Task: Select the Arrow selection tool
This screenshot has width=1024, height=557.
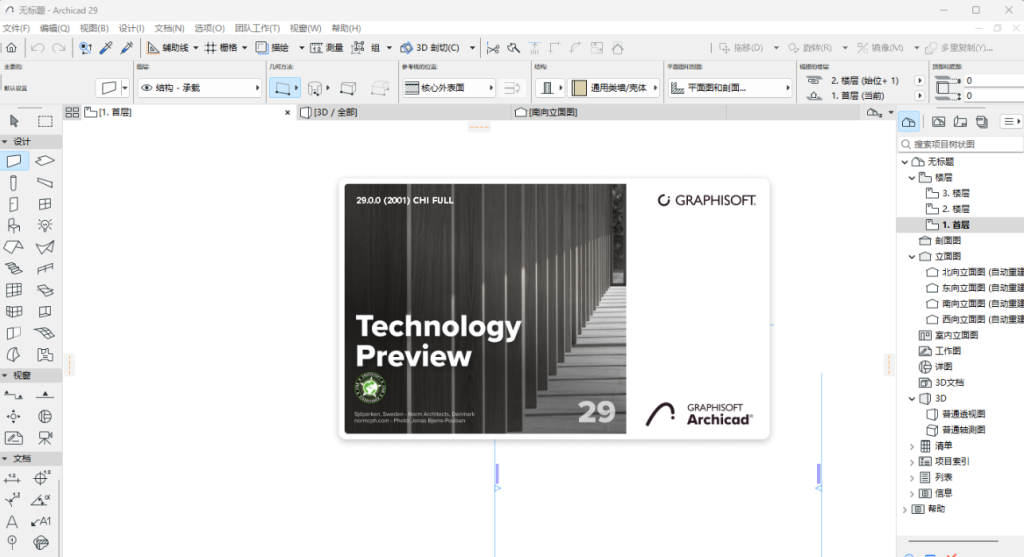Action: (14, 121)
